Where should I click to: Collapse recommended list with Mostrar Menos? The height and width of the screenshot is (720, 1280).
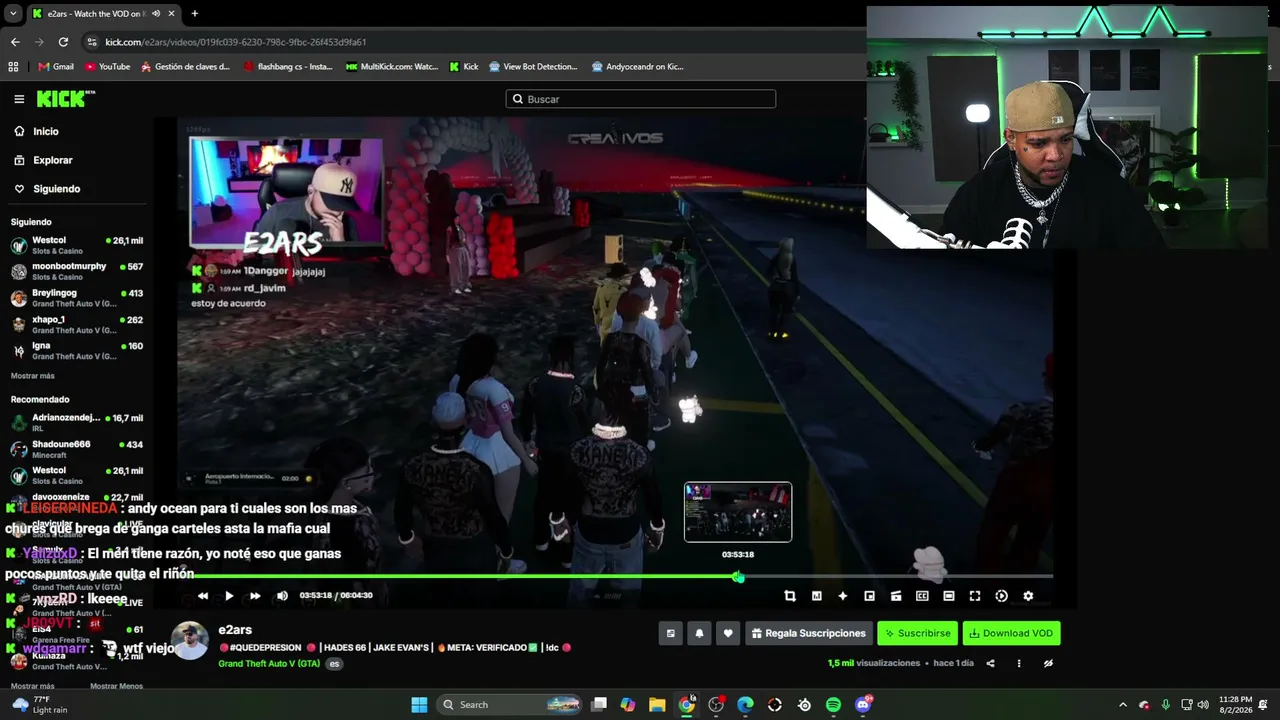(117, 686)
